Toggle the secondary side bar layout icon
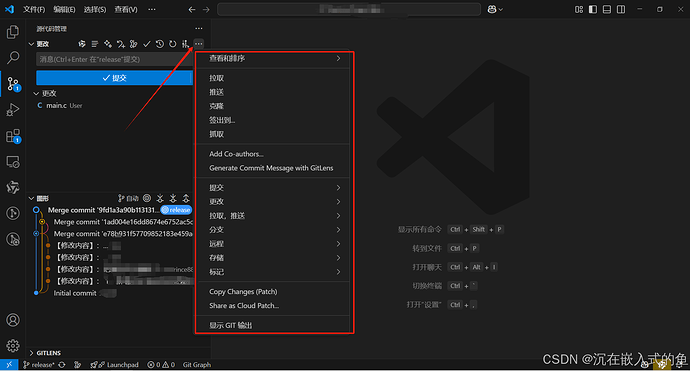690x371 pixels. pyautogui.click(x=621, y=9)
